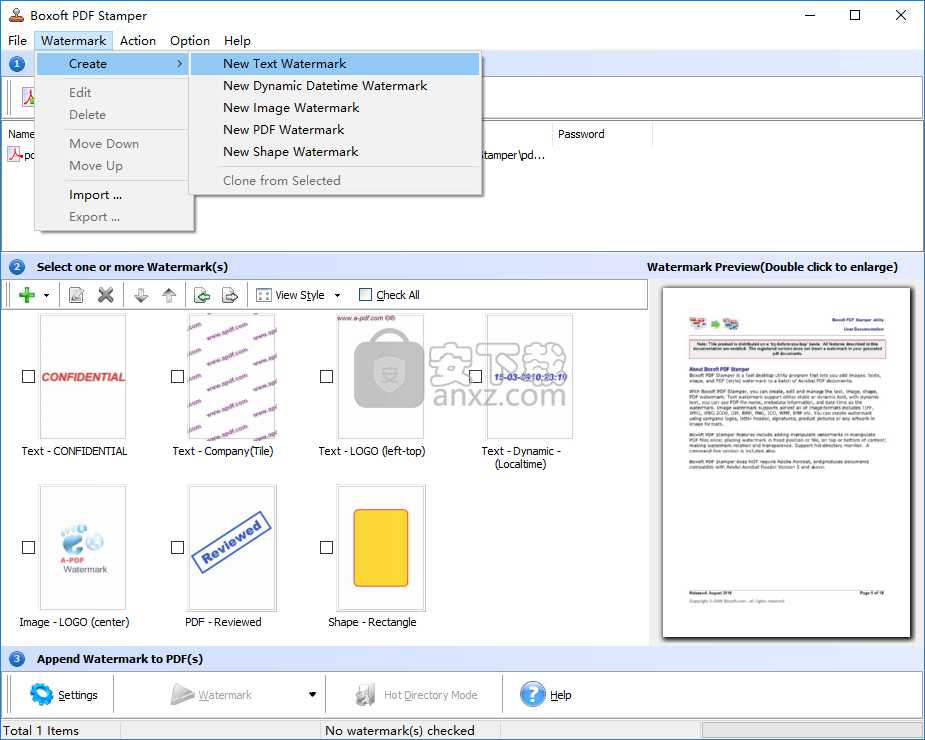The width and height of the screenshot is (925, 740).
Task: Check the Text - Dynamic (Localtime) watermark box
Action: point(475,376)
